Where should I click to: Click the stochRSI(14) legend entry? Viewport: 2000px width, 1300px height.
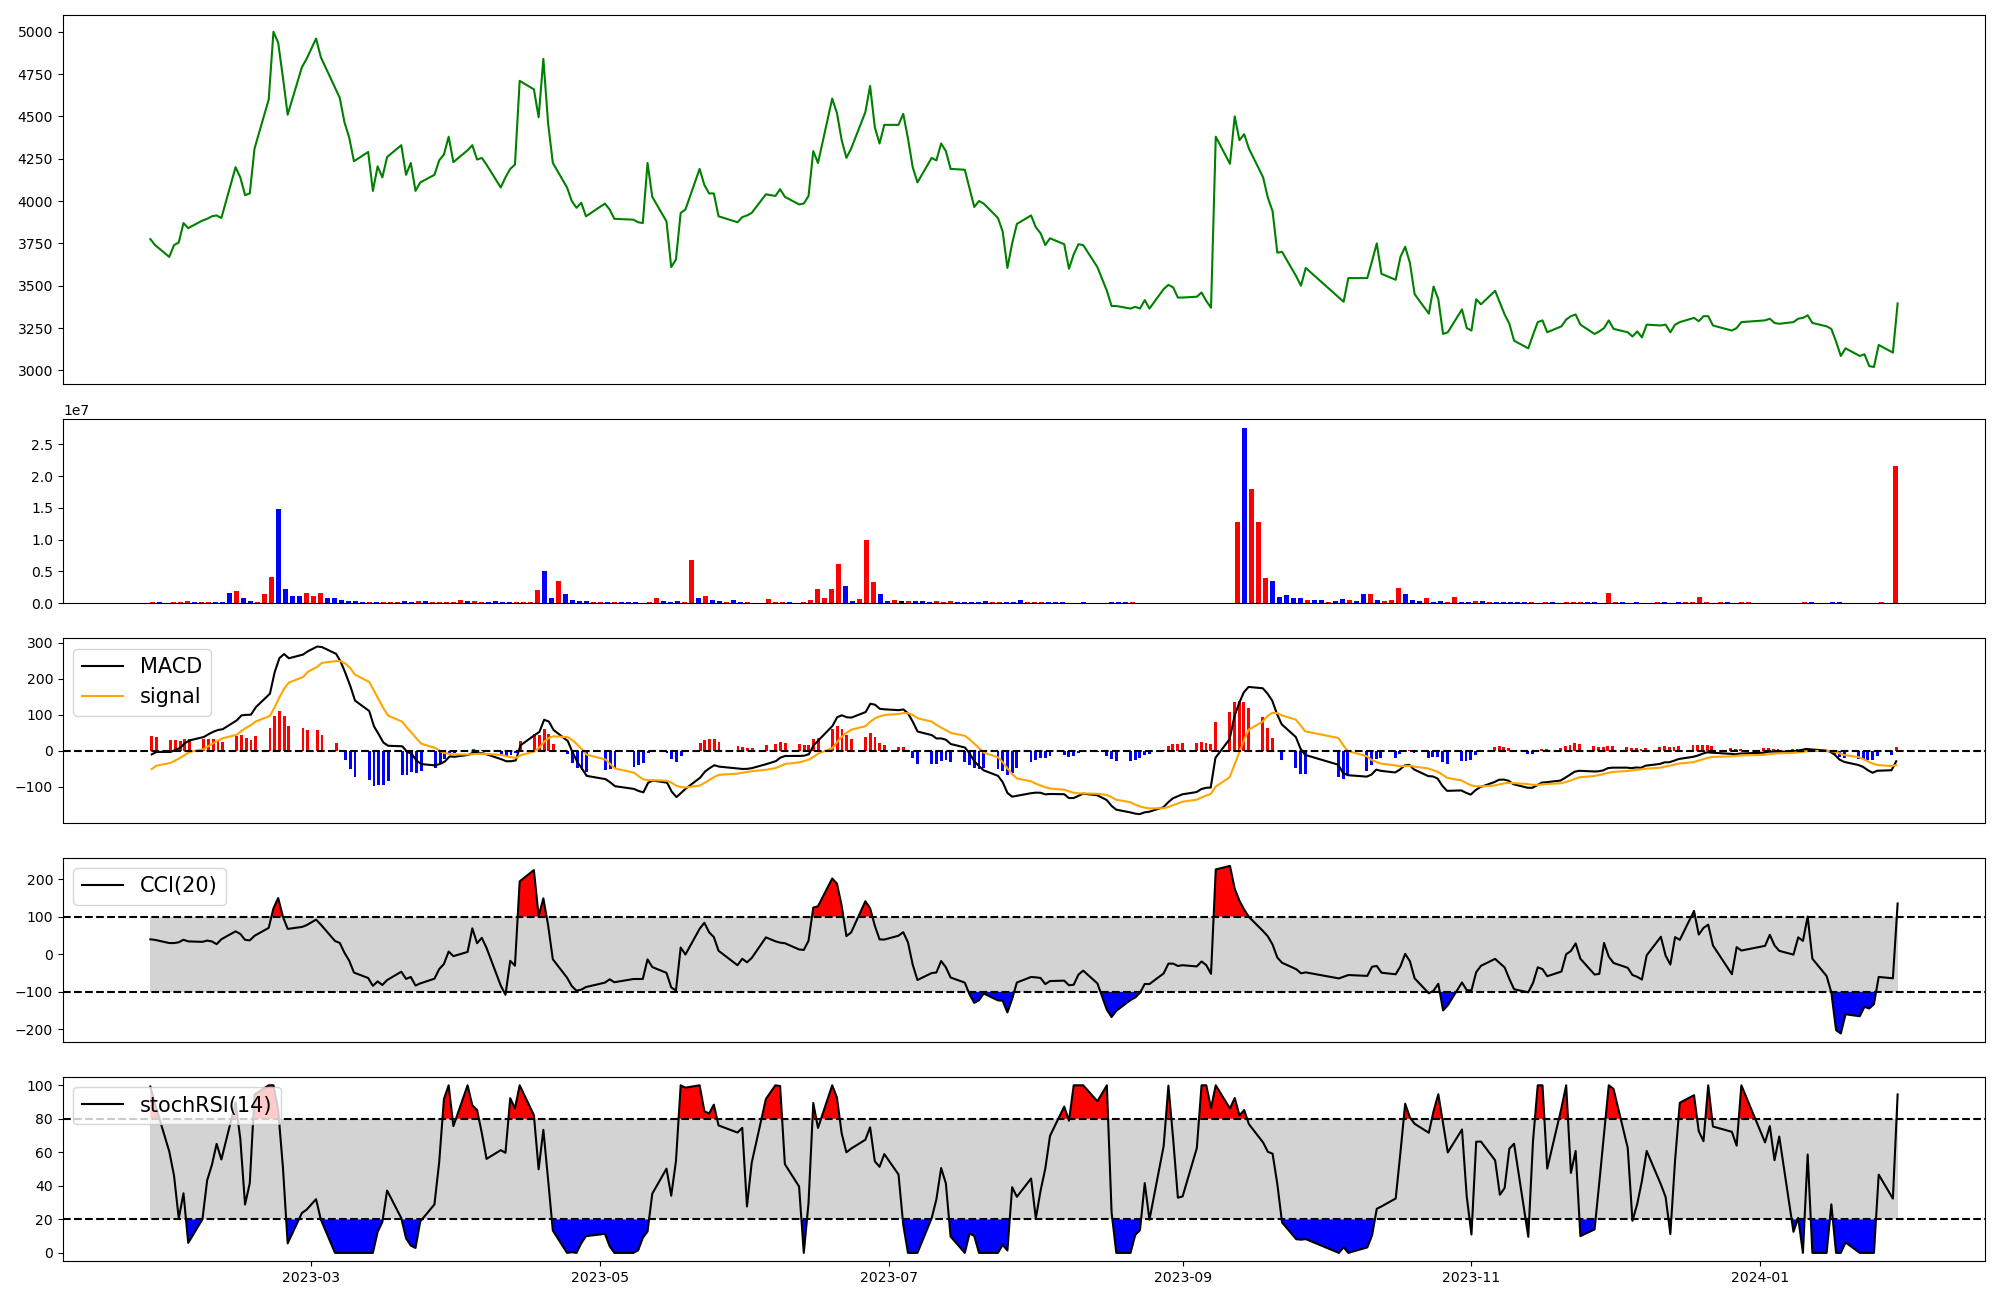point(205,1105)
